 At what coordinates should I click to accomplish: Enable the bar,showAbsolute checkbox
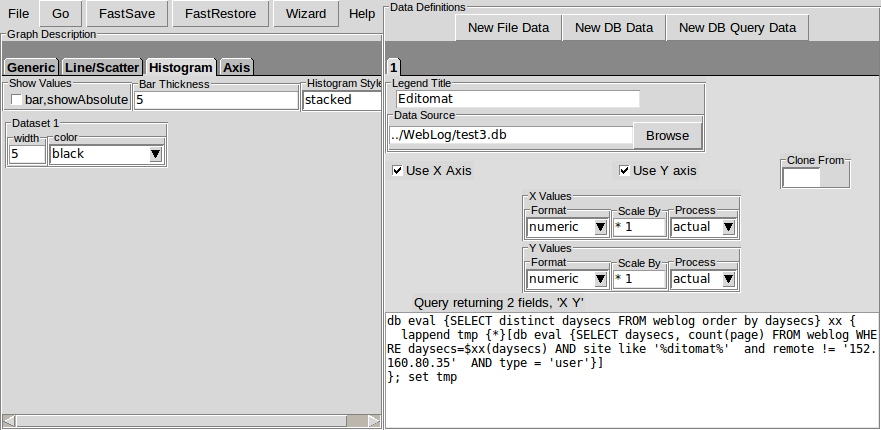tap(16, 100)
